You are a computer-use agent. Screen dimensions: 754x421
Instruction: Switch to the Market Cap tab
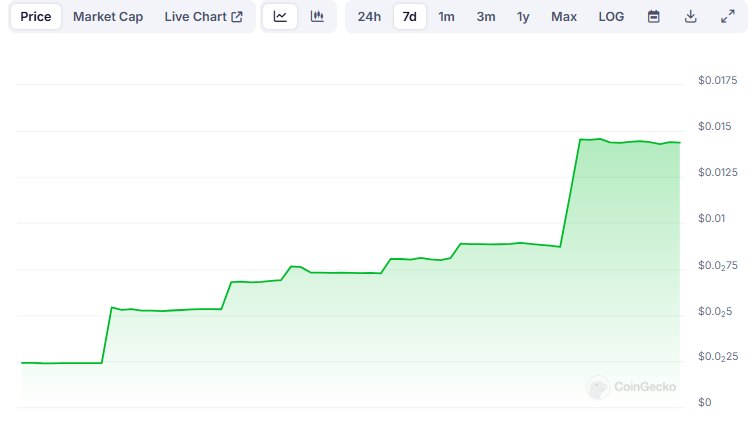click(x=108, y=17)
